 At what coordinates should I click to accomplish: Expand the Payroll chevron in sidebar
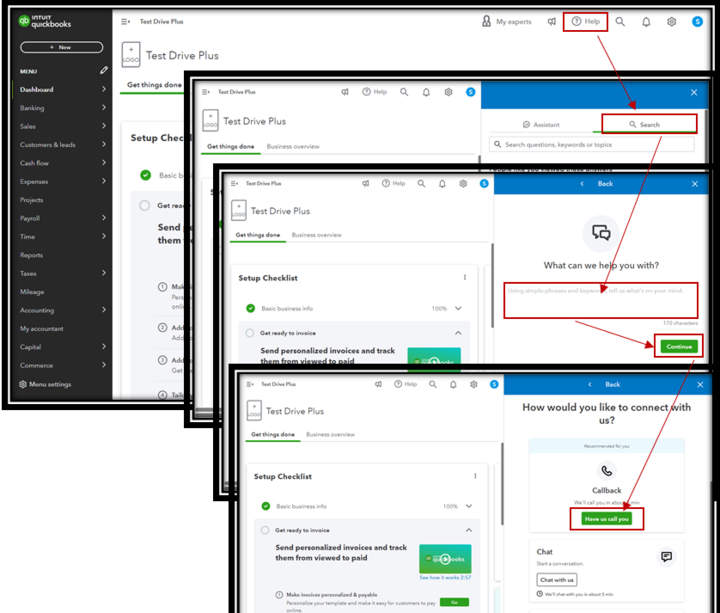[104, 218]
